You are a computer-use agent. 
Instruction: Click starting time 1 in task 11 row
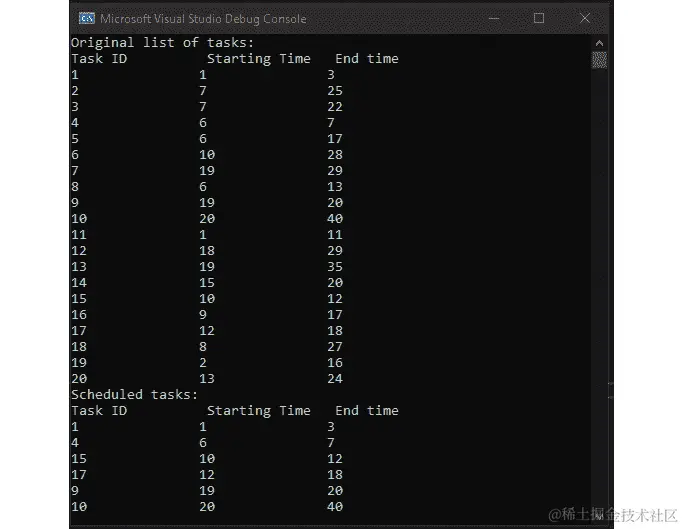(203, 234)
